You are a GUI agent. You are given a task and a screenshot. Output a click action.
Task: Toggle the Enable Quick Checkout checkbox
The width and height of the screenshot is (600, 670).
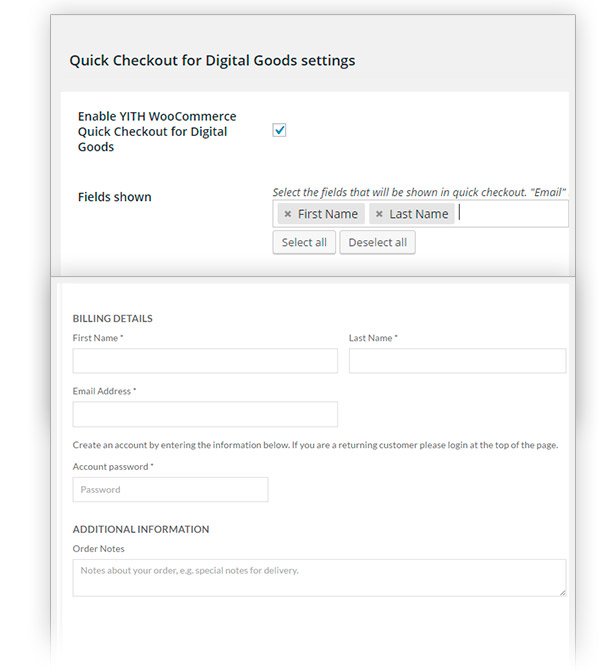(x=280, y=130)
